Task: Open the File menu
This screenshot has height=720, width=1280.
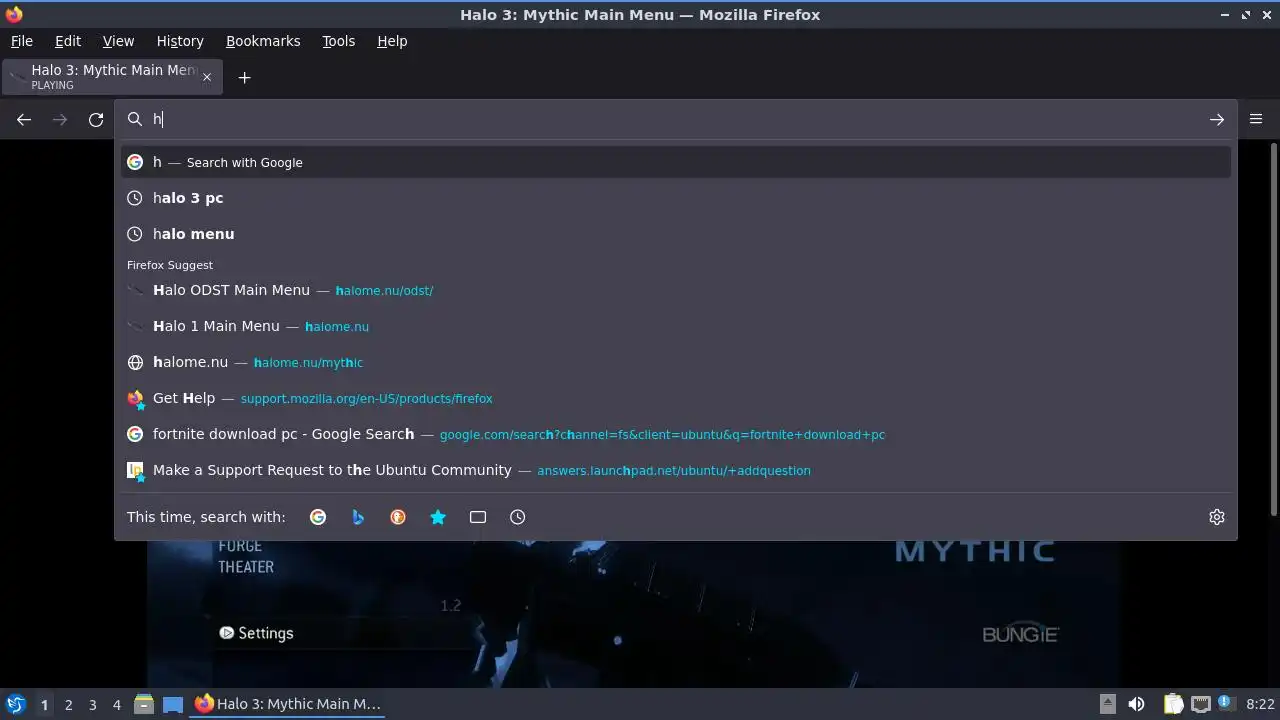Action: (21, 41)
